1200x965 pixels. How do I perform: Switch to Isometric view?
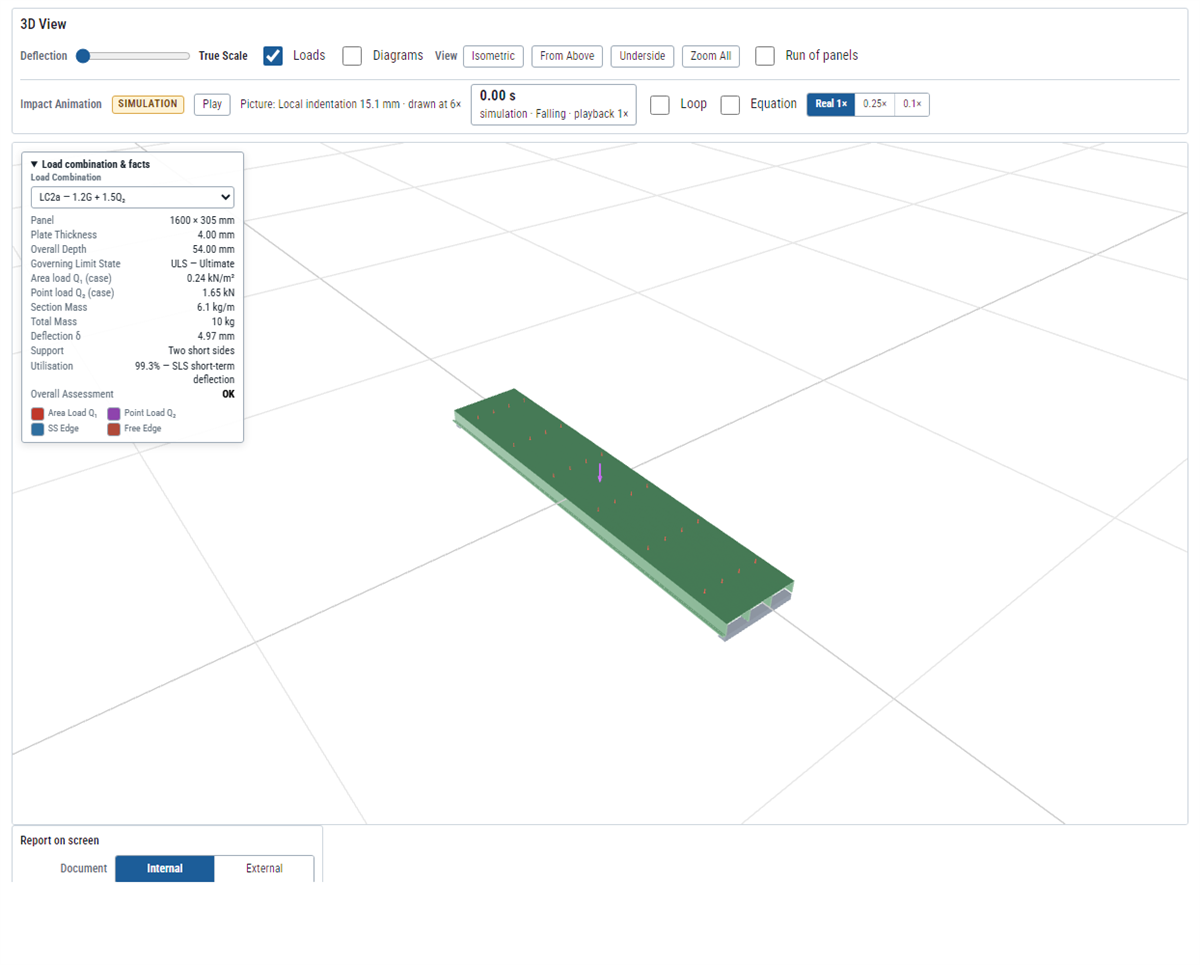tap(493, 56)
